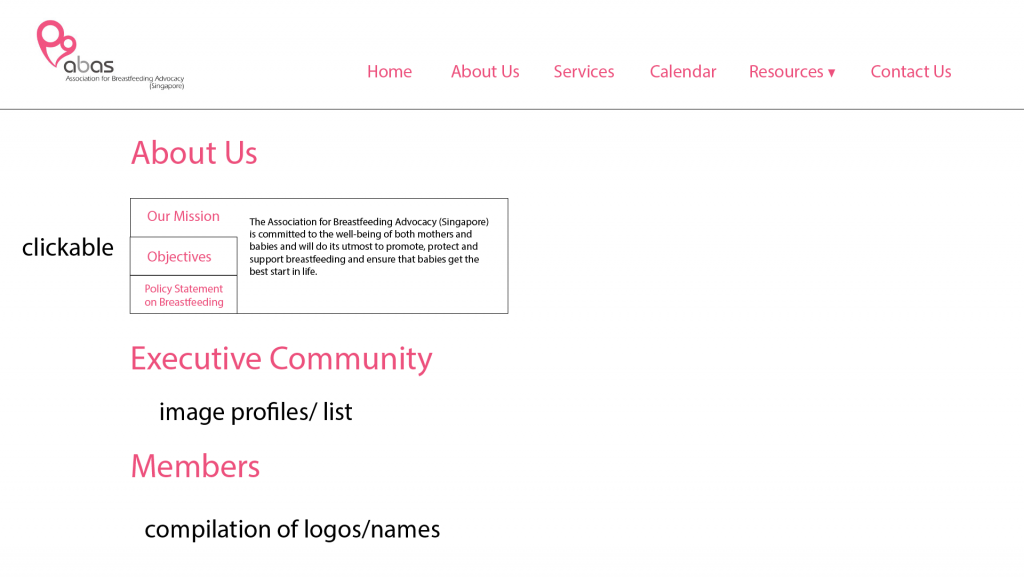Open About Us in the navigation bar
Viewport: 1024px width, 577px height.
tap(485, 72)
